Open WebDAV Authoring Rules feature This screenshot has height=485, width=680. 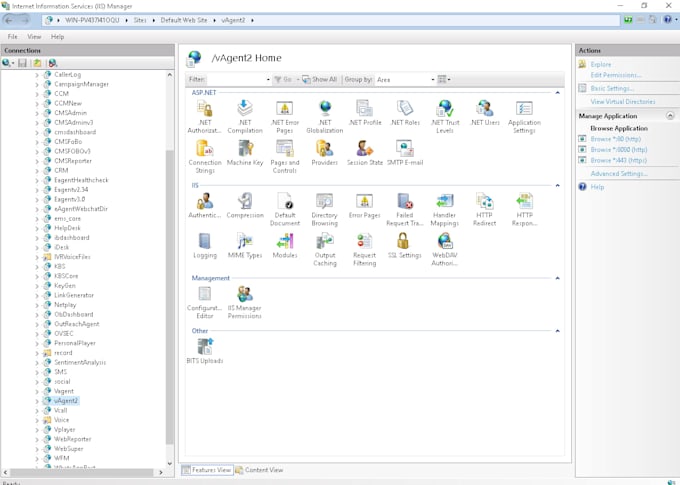(445, 249)
